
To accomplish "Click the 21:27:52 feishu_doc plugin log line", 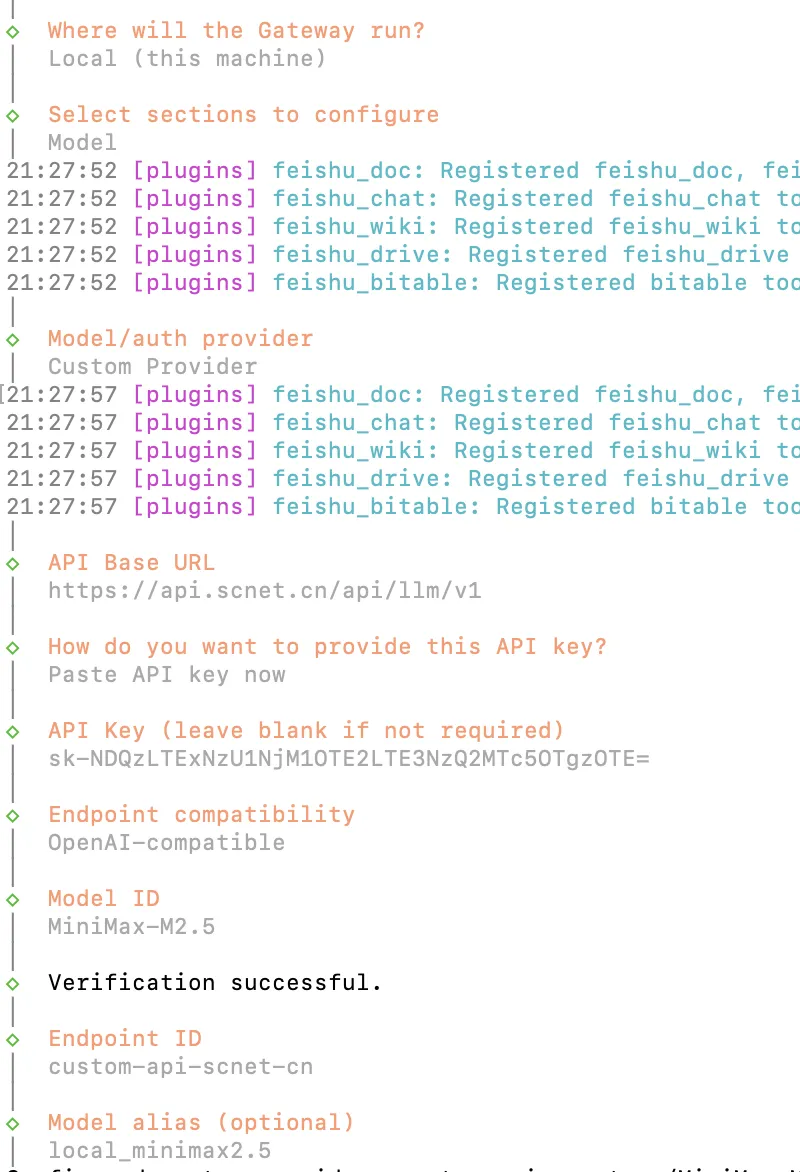I will point(400,171).
